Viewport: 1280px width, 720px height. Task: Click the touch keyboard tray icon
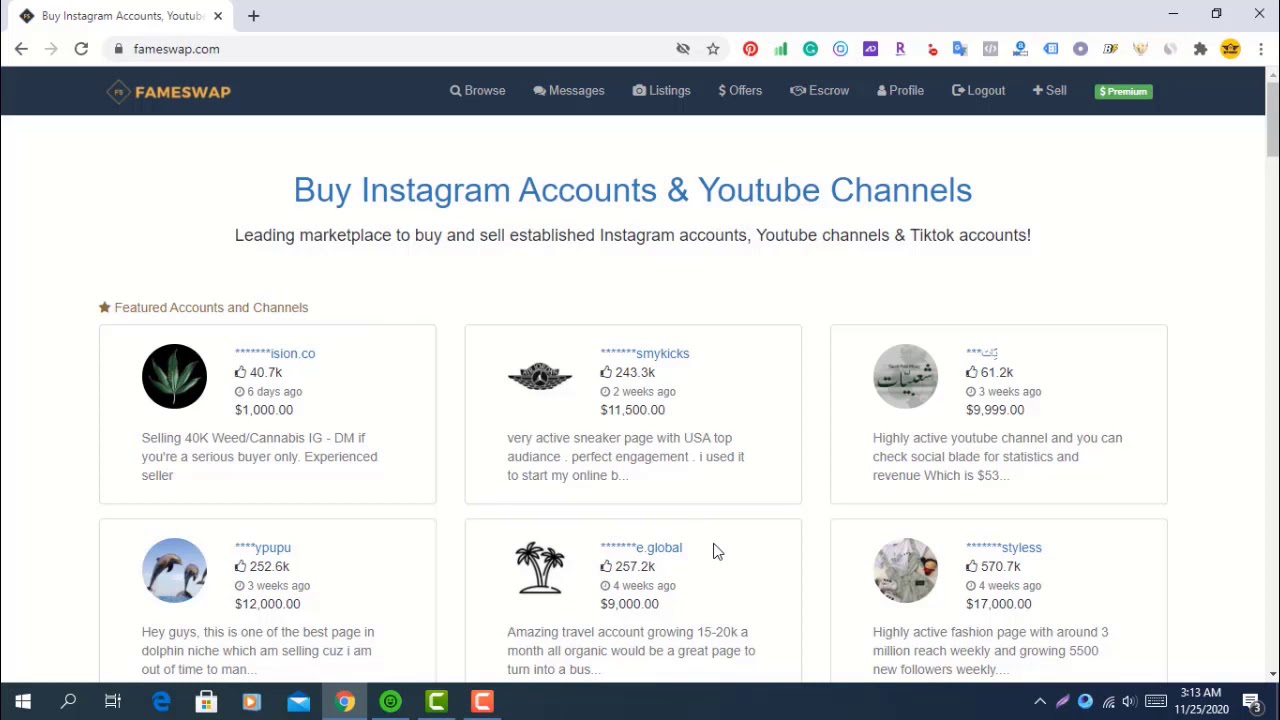(1156, 702)
